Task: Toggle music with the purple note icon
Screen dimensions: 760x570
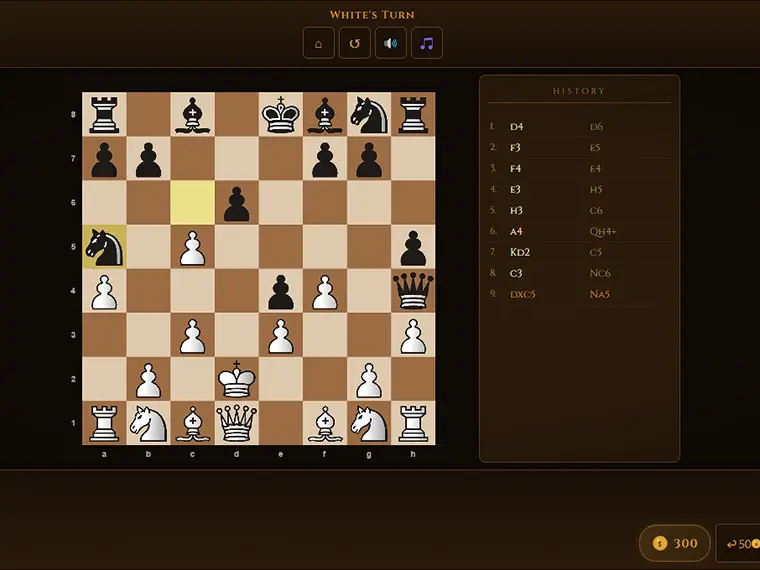Action: 427,43
